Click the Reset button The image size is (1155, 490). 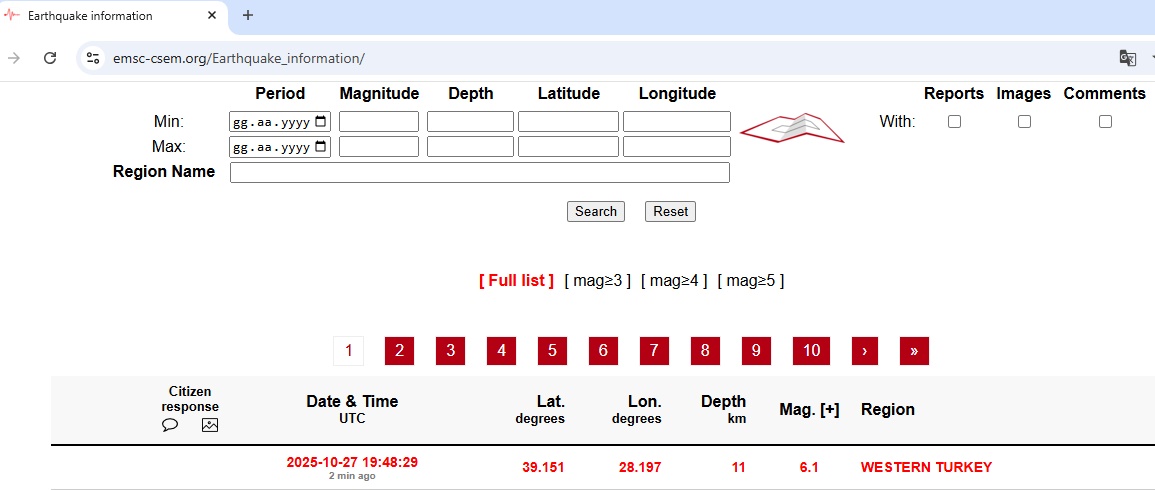(x=670, y=211)
